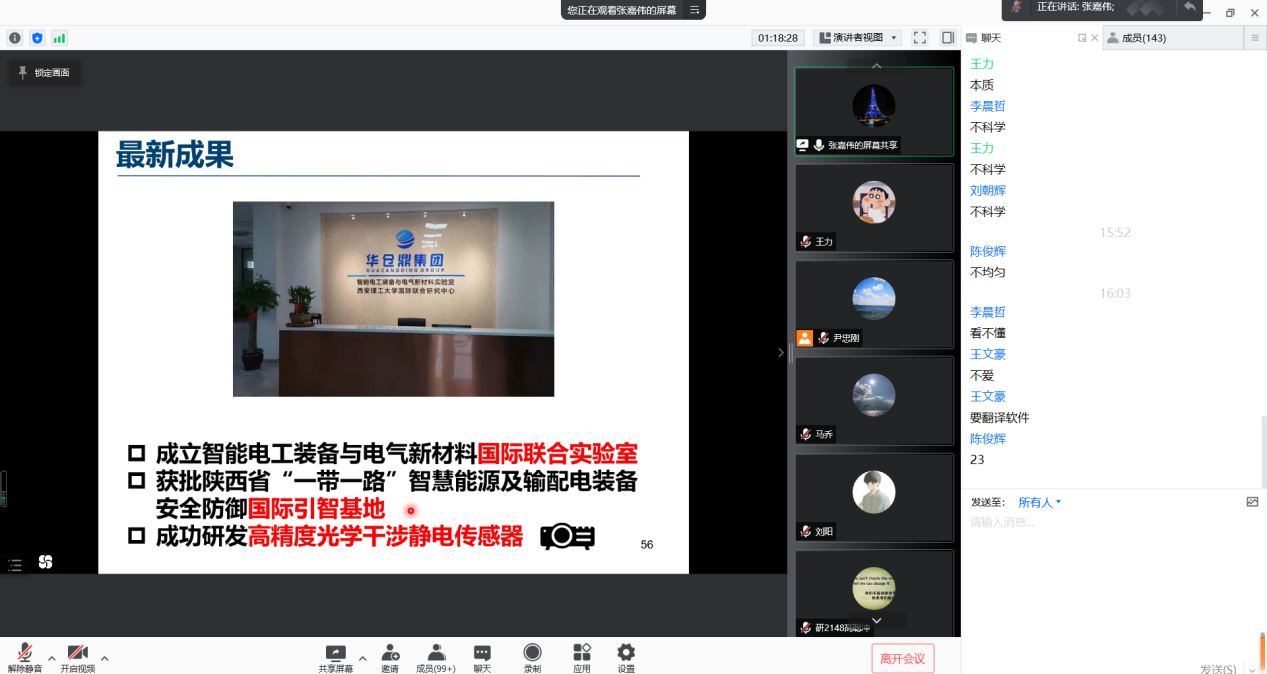Toggle the side panel layout icon
Viewport: 1267px width, 674px height.
tap(947, 38)
